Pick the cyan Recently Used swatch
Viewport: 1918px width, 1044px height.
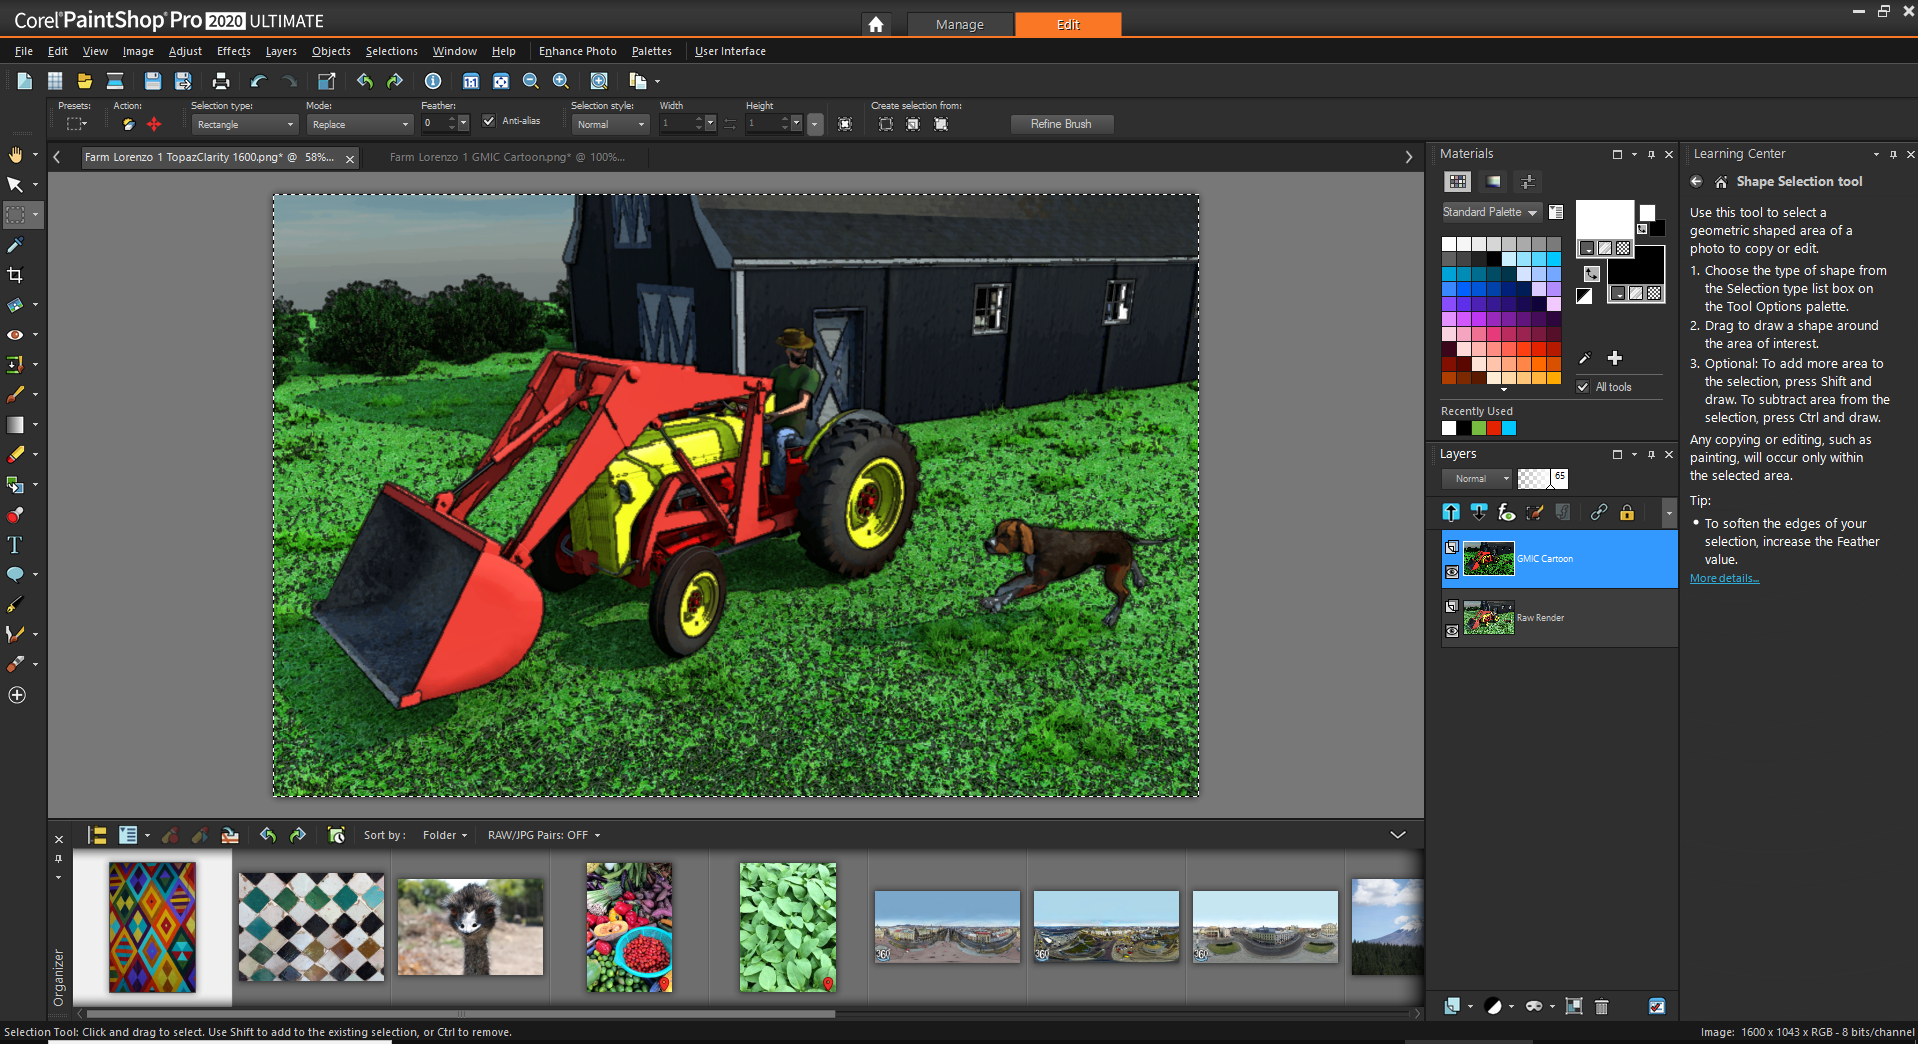pyautogui.click(x=1509, y=428)
